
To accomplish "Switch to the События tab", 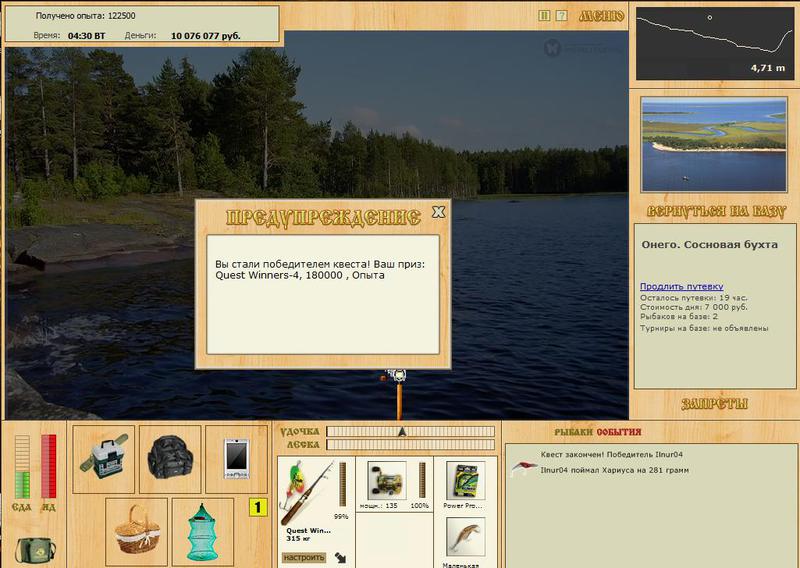I will pos(618,432).
